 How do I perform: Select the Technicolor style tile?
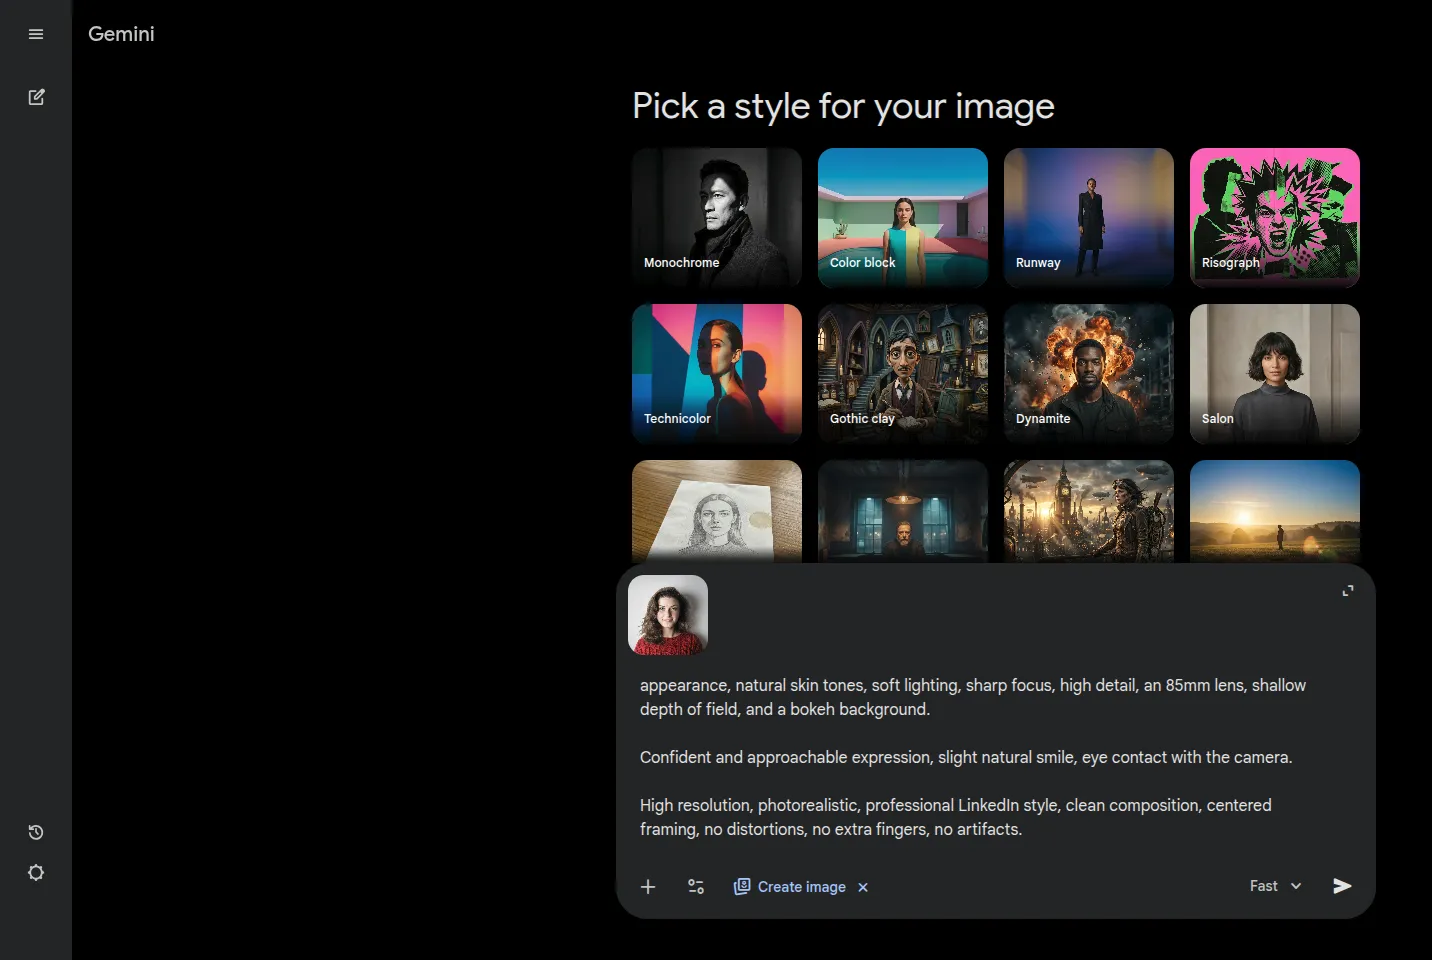[x=717, y=374]
